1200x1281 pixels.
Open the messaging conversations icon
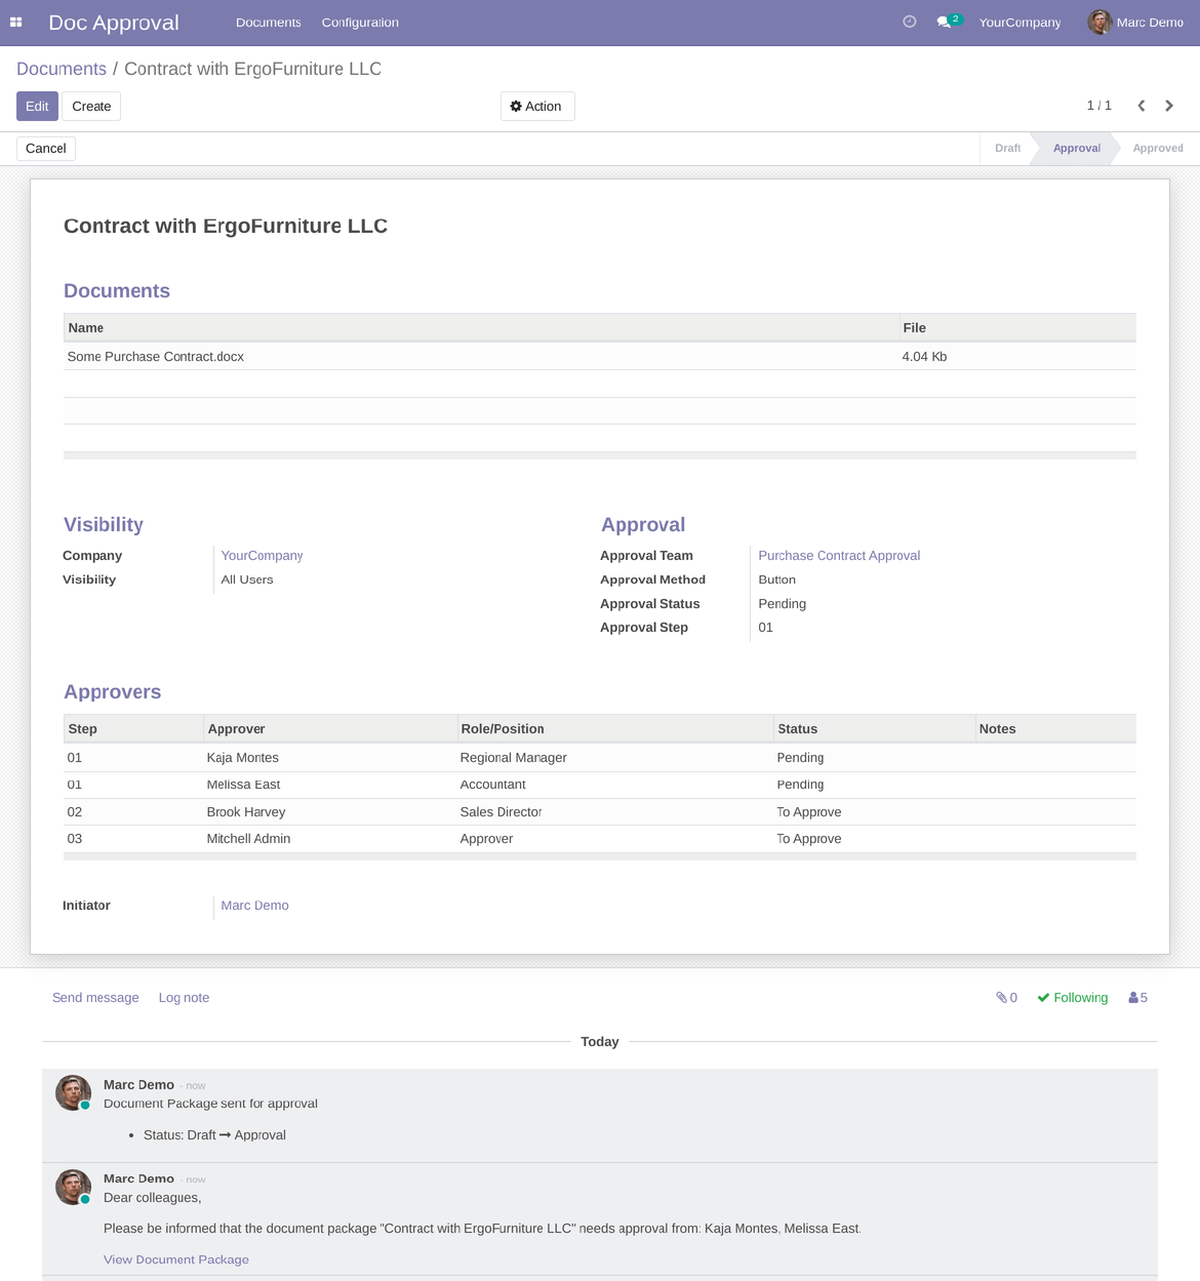tap(943, 21)
